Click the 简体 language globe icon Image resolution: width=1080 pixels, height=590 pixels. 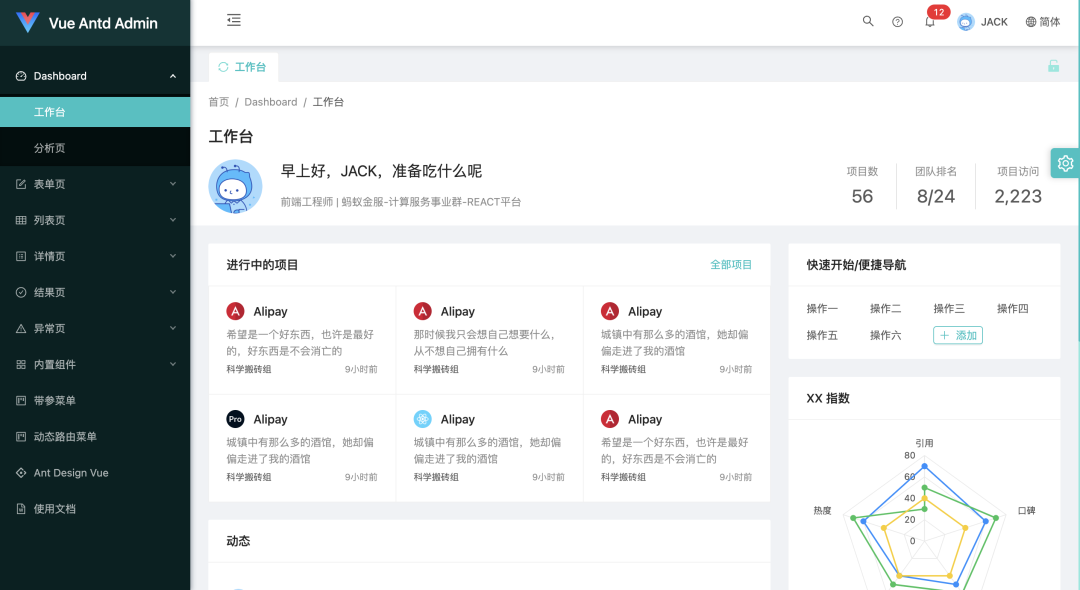[1042, 21]
